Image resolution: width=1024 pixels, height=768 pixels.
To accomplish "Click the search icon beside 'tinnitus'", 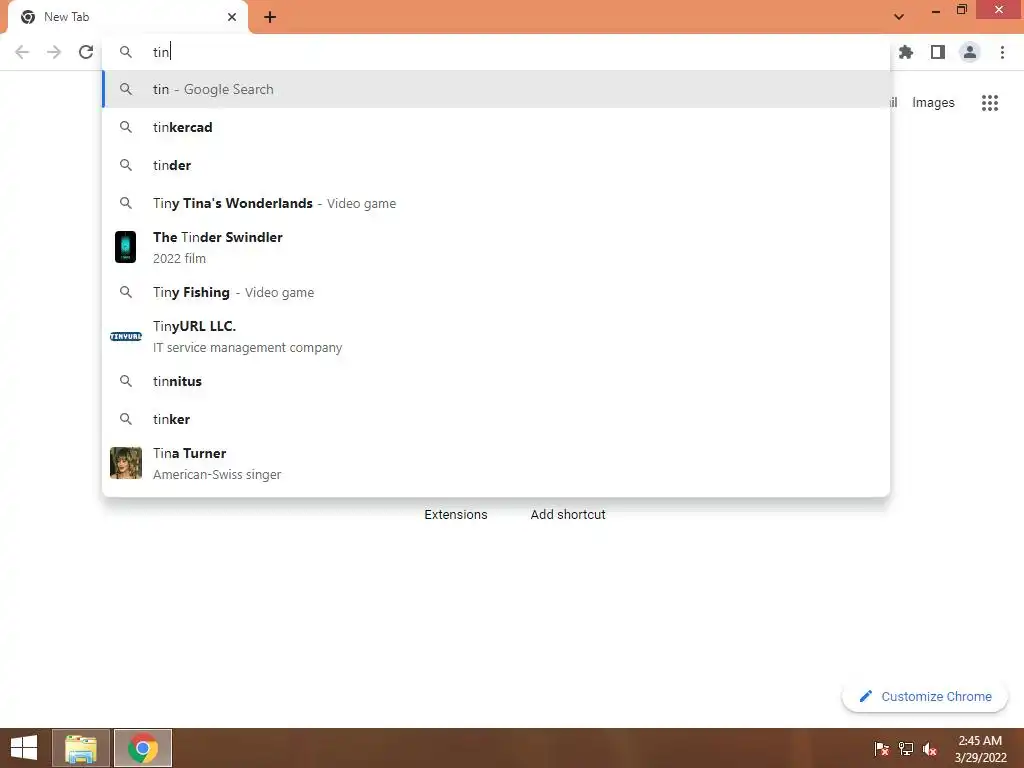I will pyautogui.click(x=125, y=381).
